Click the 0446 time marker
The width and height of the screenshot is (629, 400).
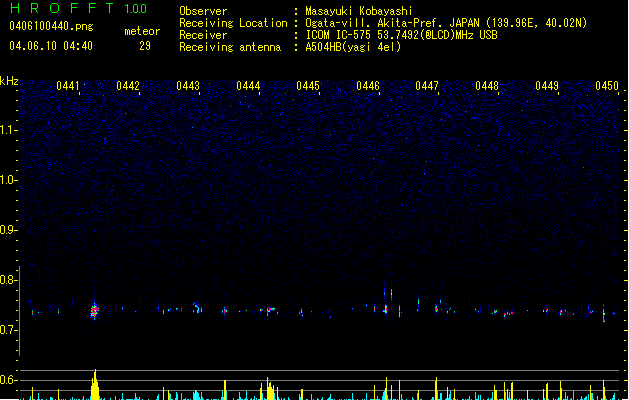(368, 86)
